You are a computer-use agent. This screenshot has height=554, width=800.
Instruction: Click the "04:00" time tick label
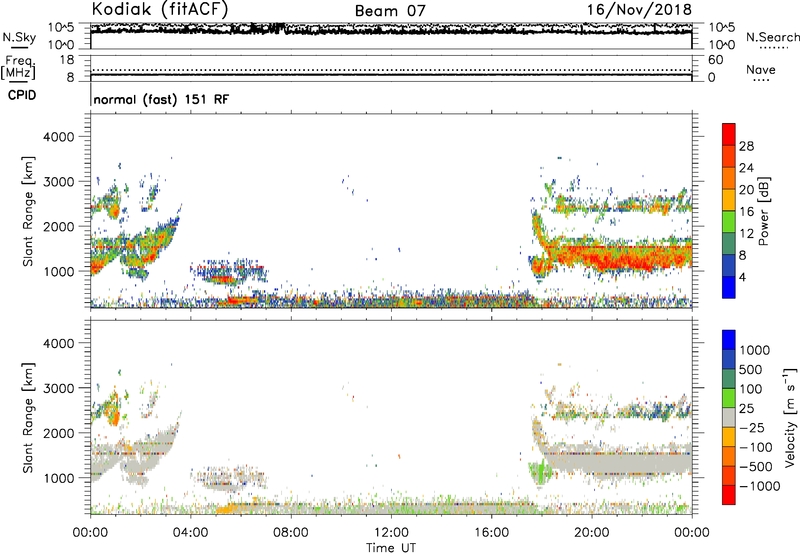point(190,533)
